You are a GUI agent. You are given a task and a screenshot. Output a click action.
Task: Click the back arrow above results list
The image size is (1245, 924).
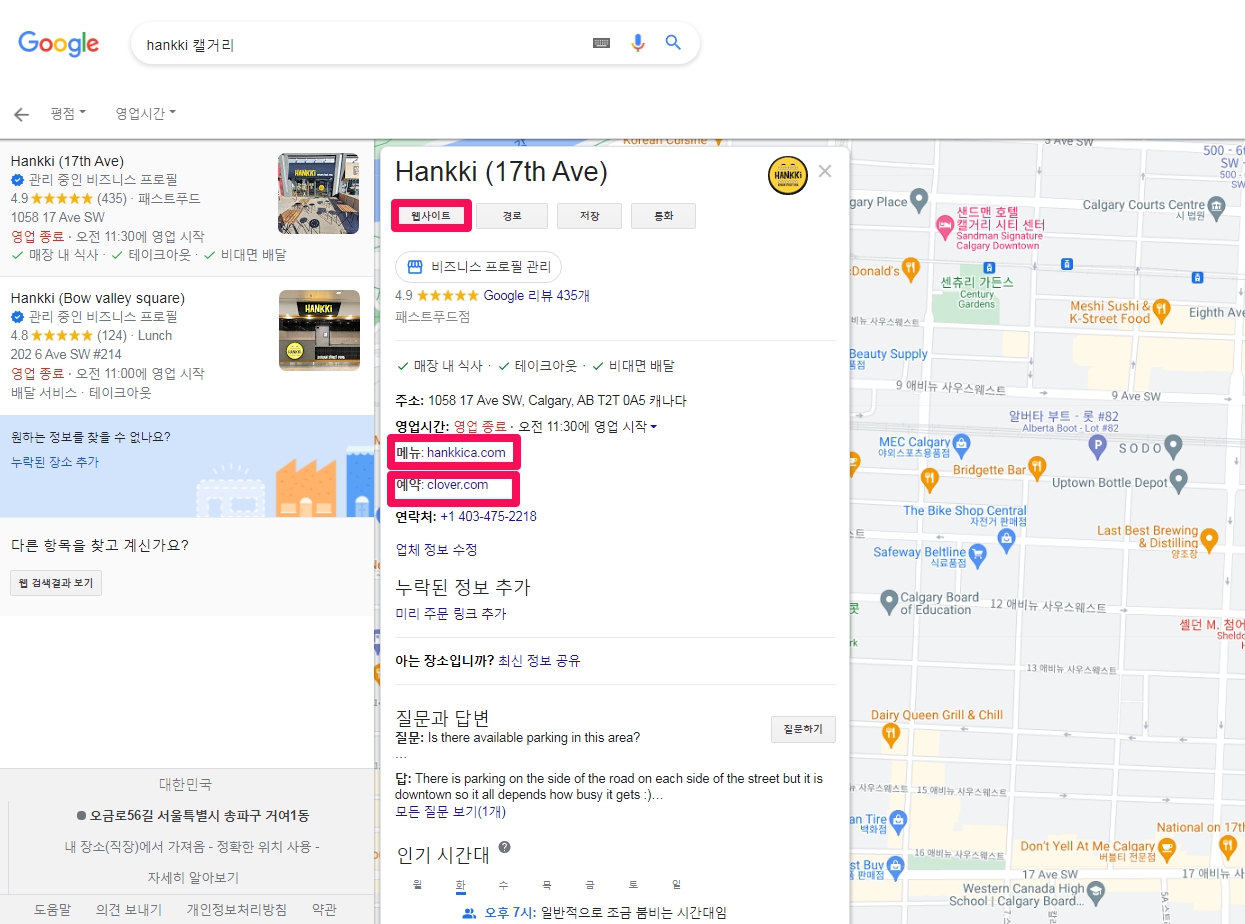(x=21, y=114)
